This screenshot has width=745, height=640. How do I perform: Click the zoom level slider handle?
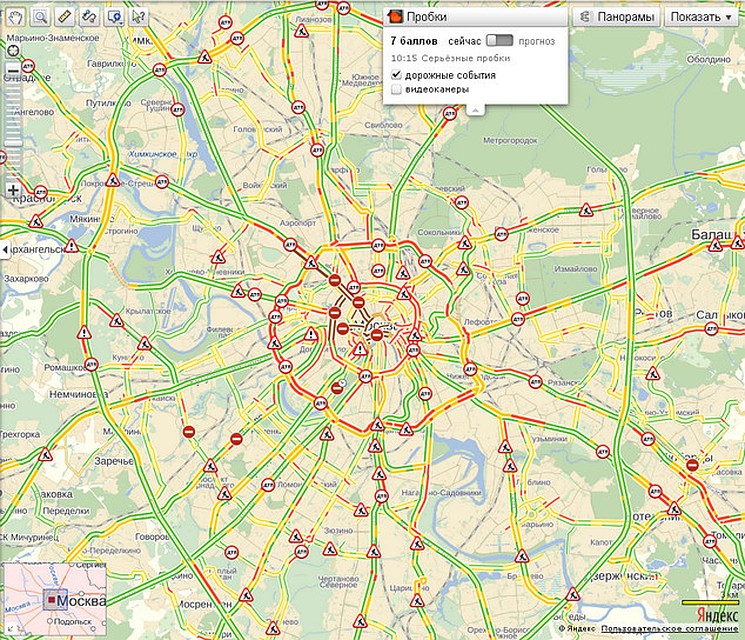pos(13,143)
